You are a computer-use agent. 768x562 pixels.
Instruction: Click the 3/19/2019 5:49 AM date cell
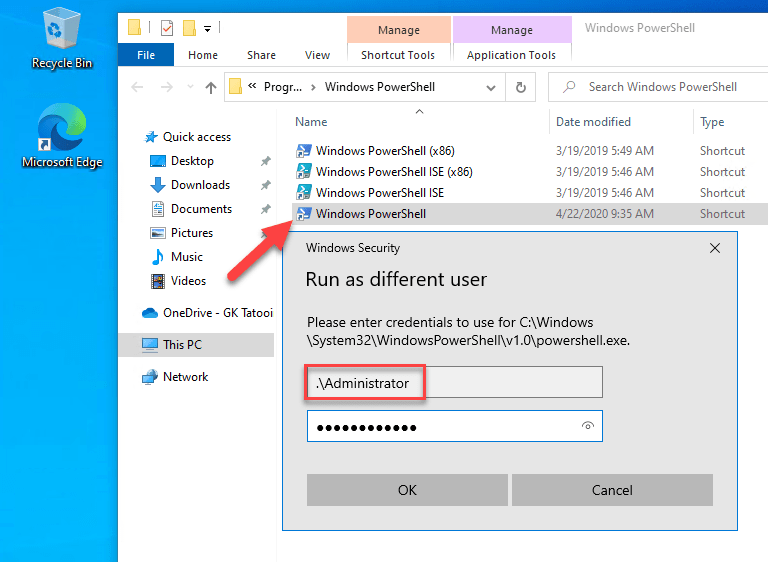tap(604, 151)
